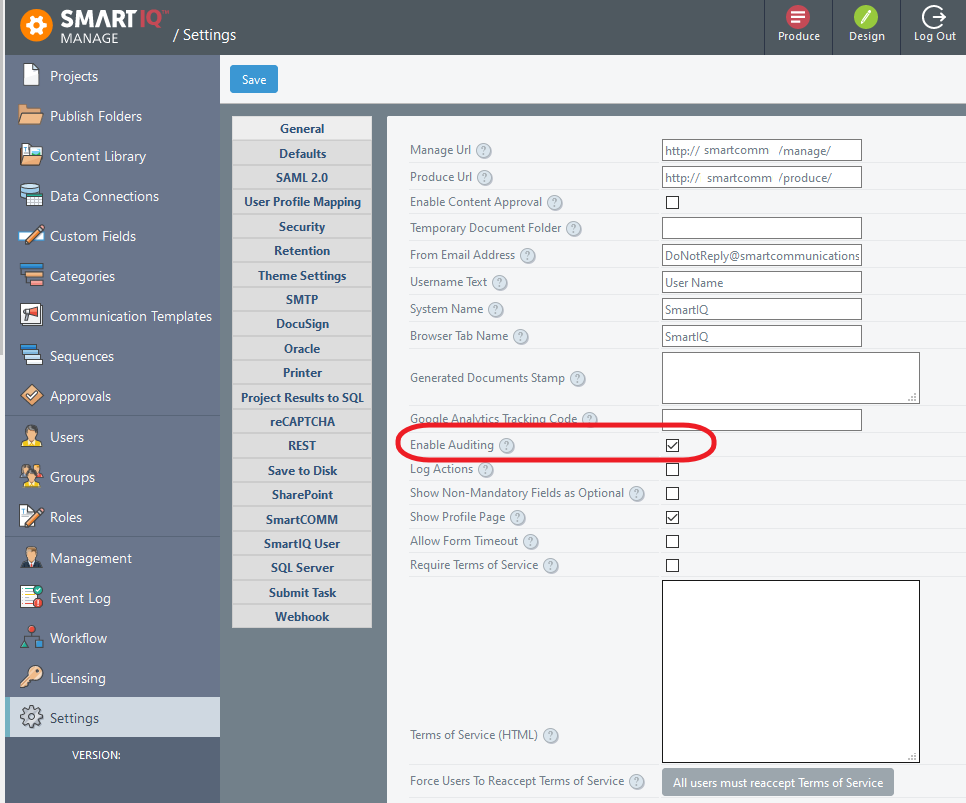The height and width of the screenshot is (803, 966).
Task: Click the Username Text field
Action: [x=761, y=282]
